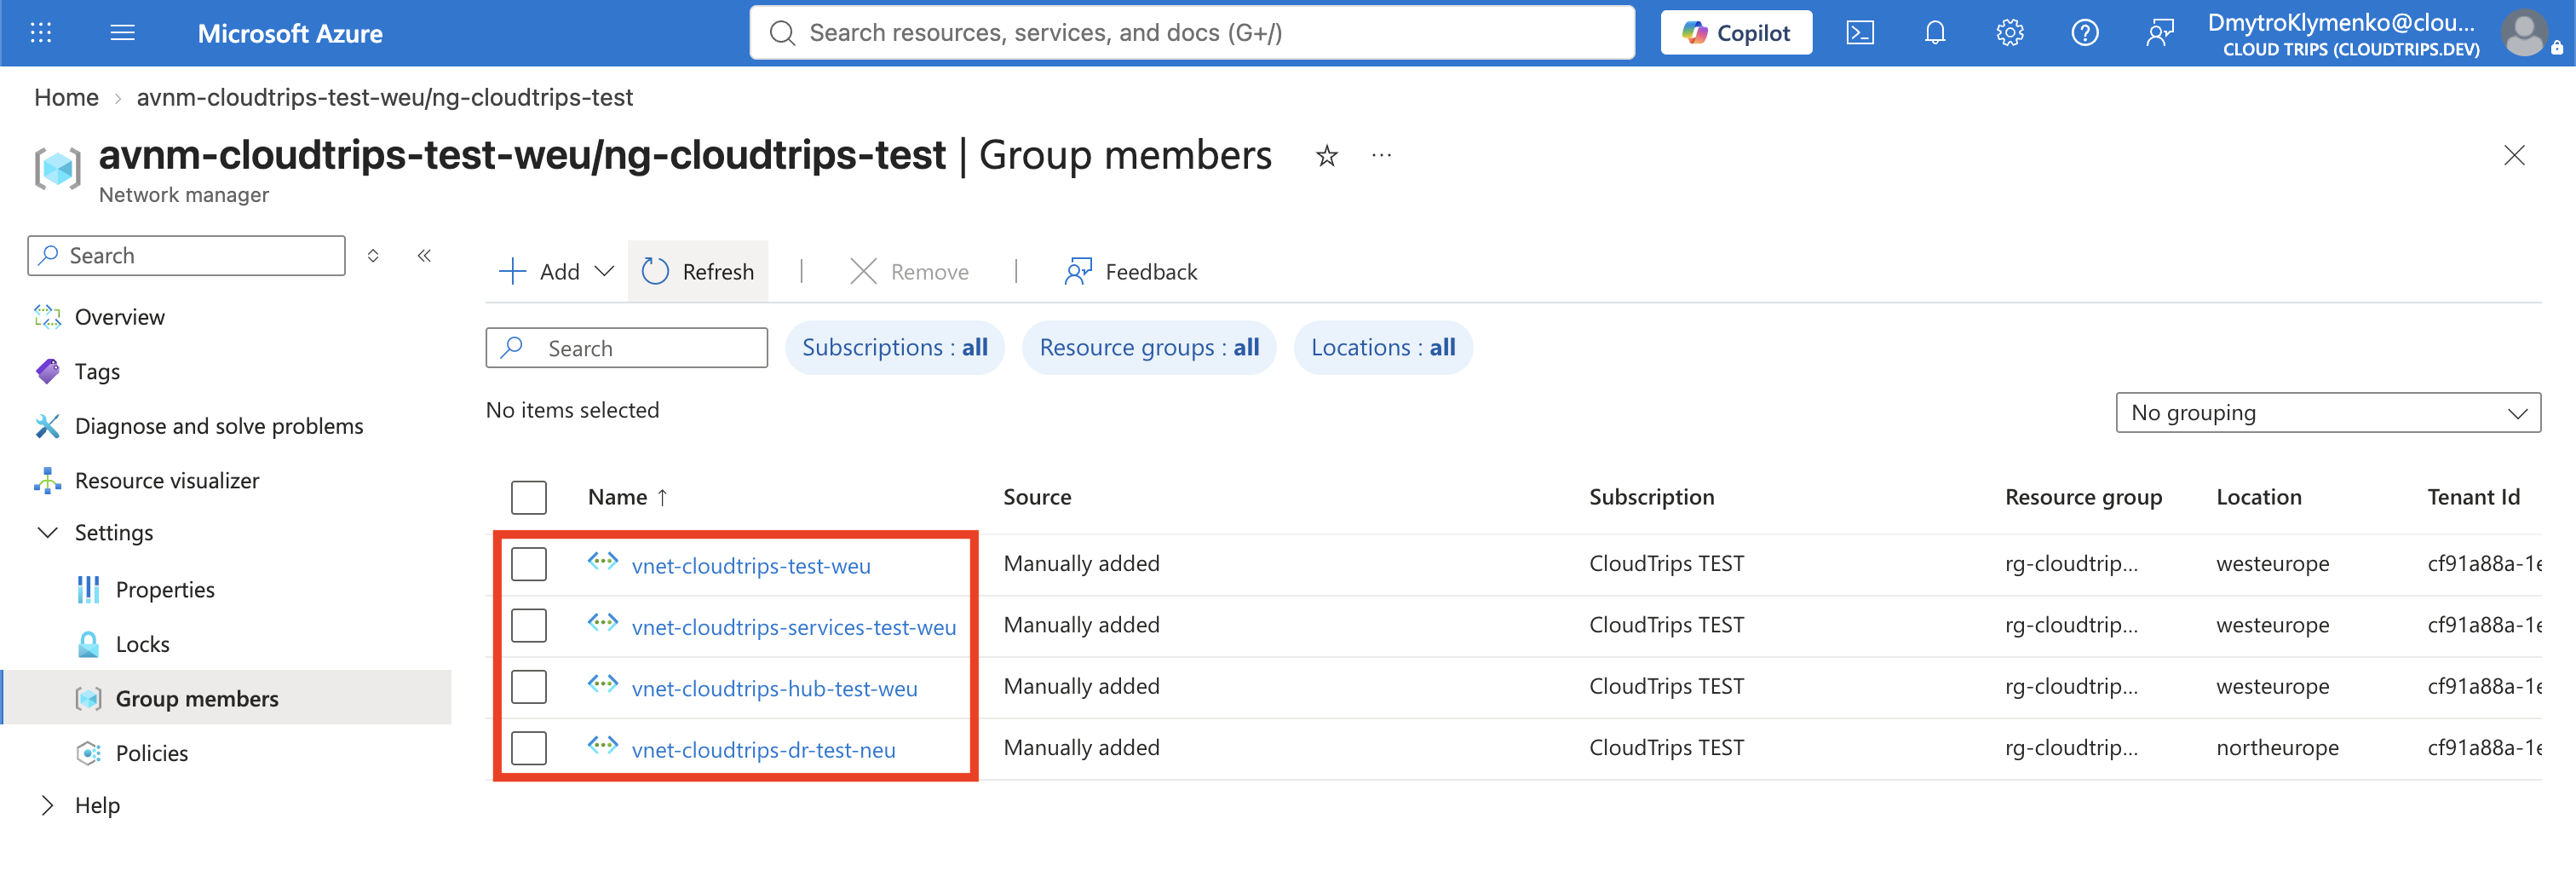The image size is (2576, 871).
Task: Collapse the sidebar with double chevron
Action: click(424, 256)
